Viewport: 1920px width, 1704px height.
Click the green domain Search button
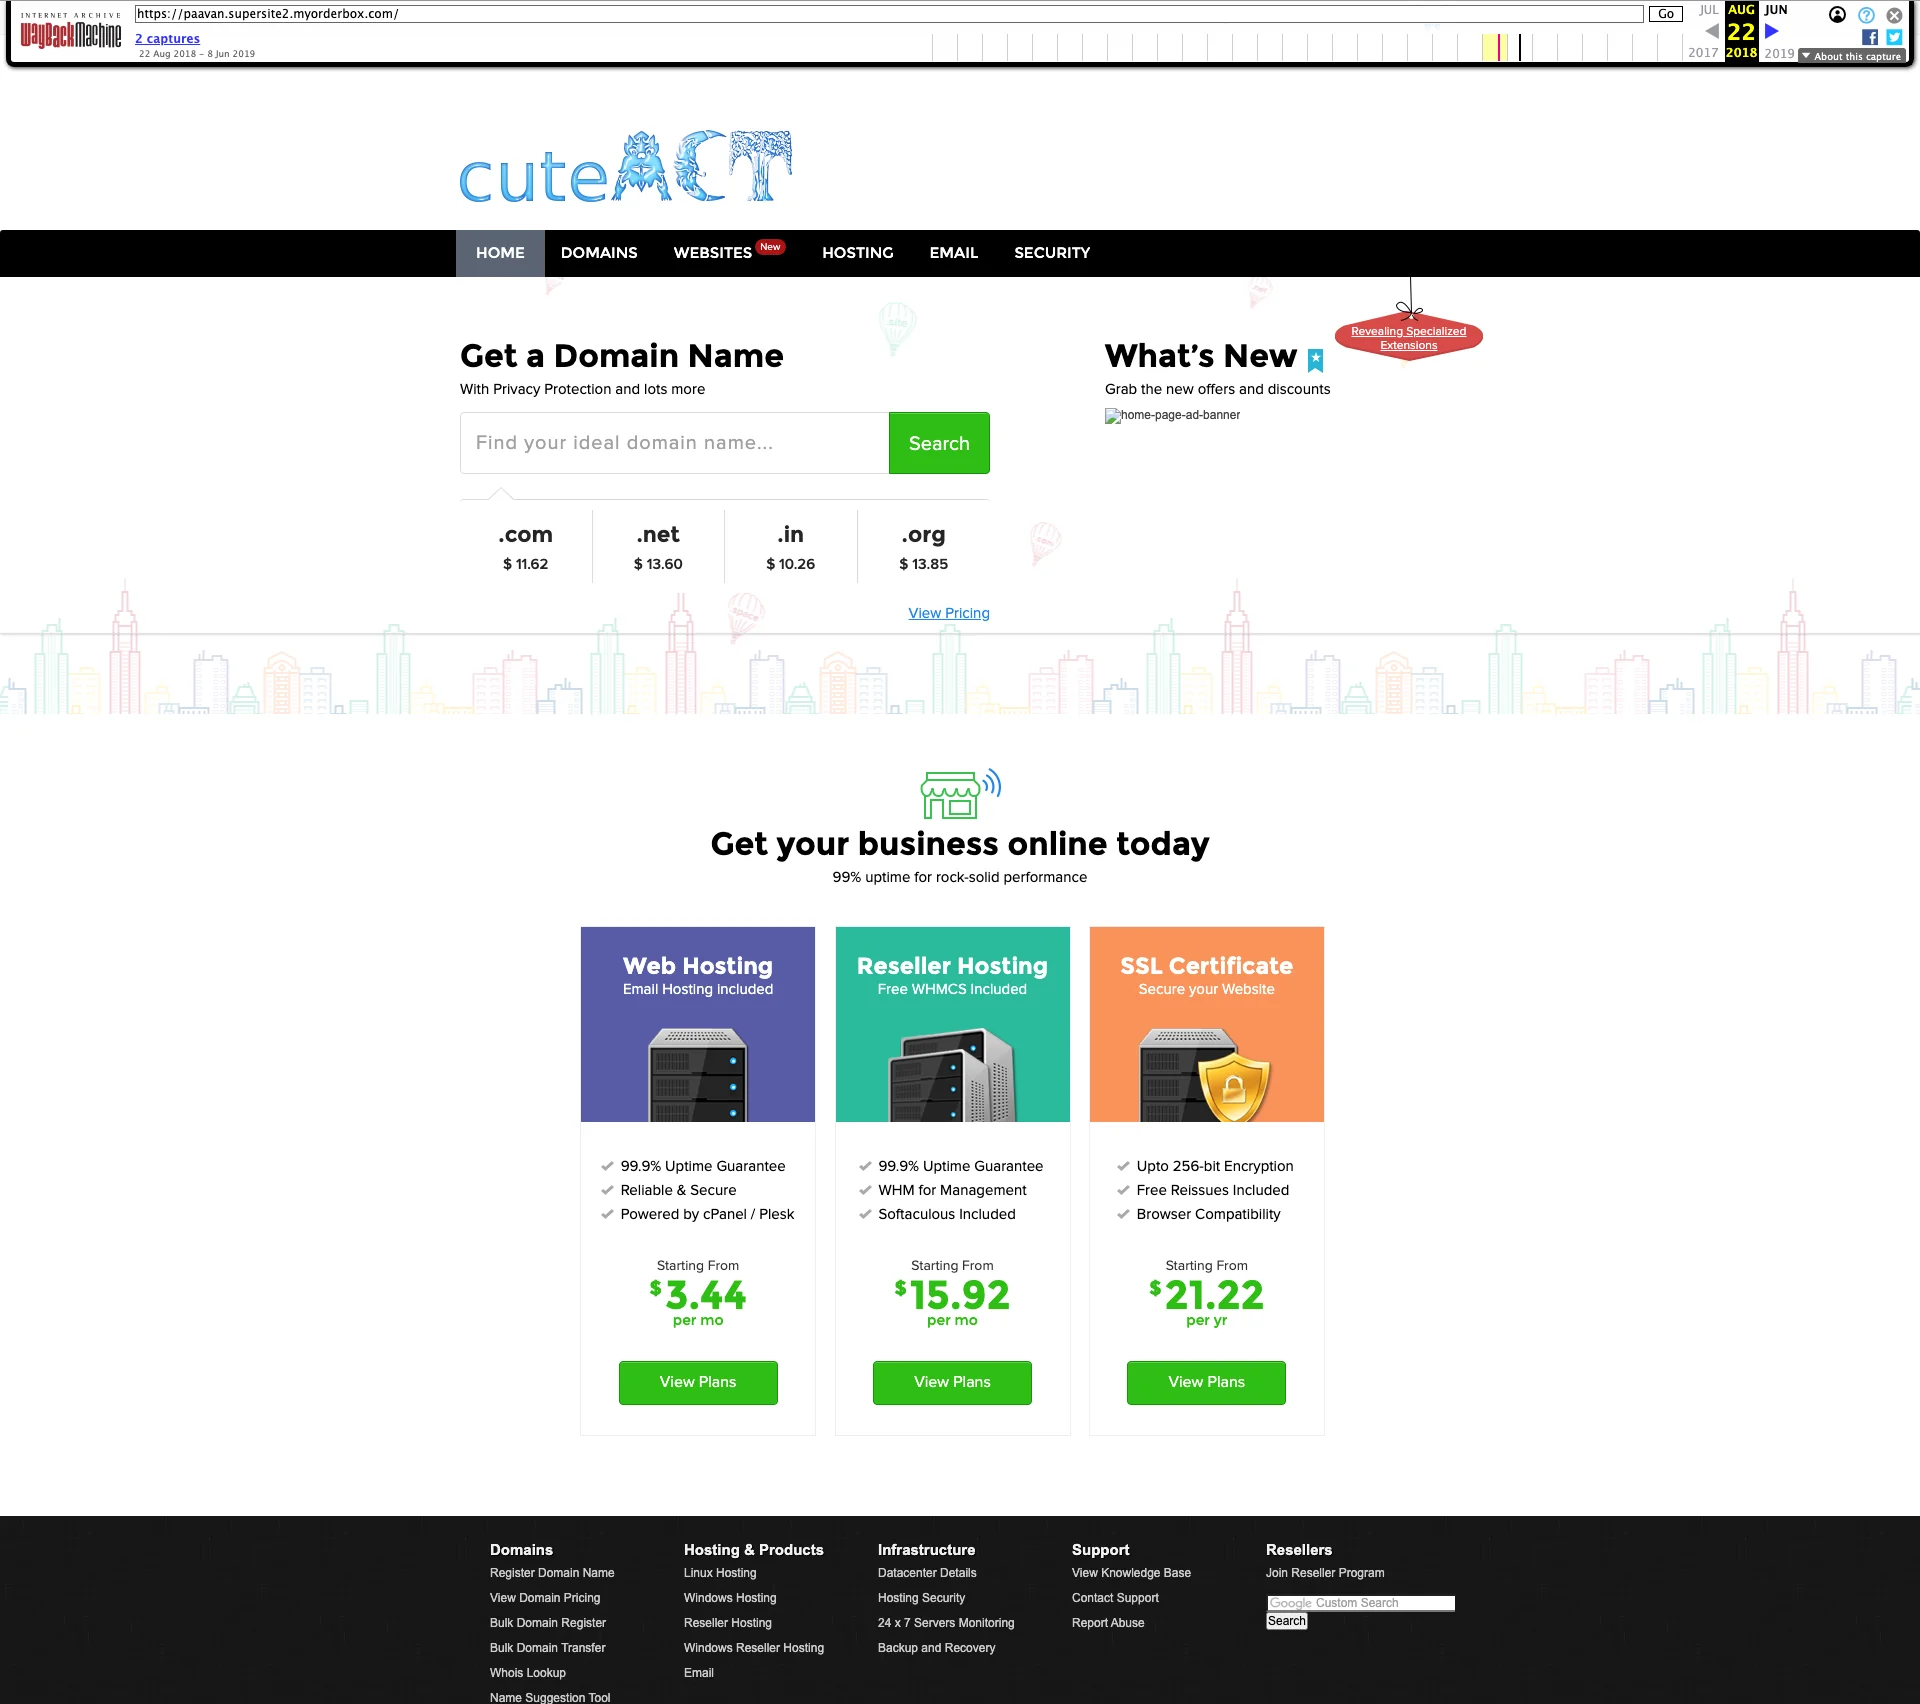938,443
